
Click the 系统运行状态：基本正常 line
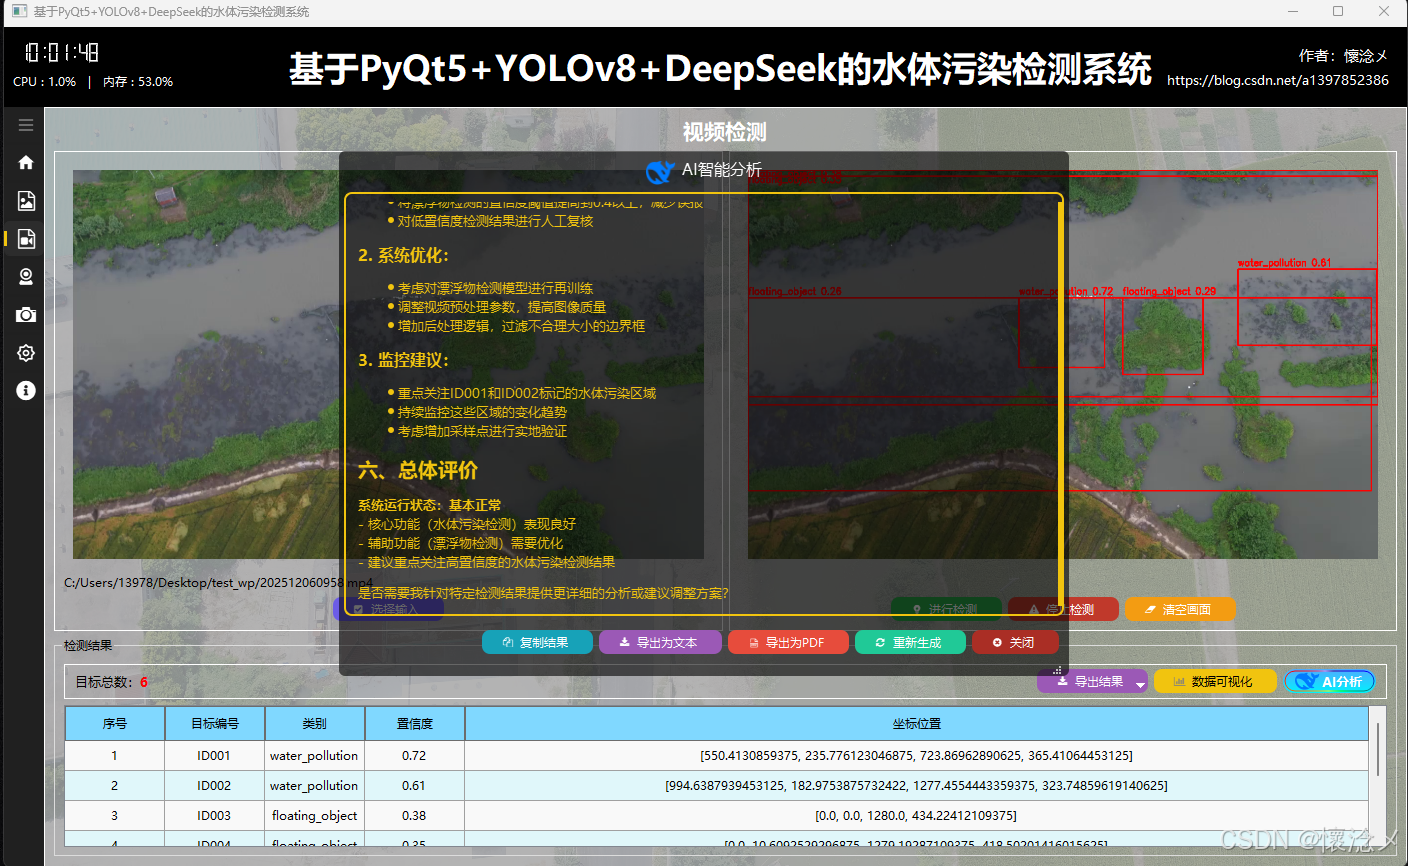tap(430, 505)
